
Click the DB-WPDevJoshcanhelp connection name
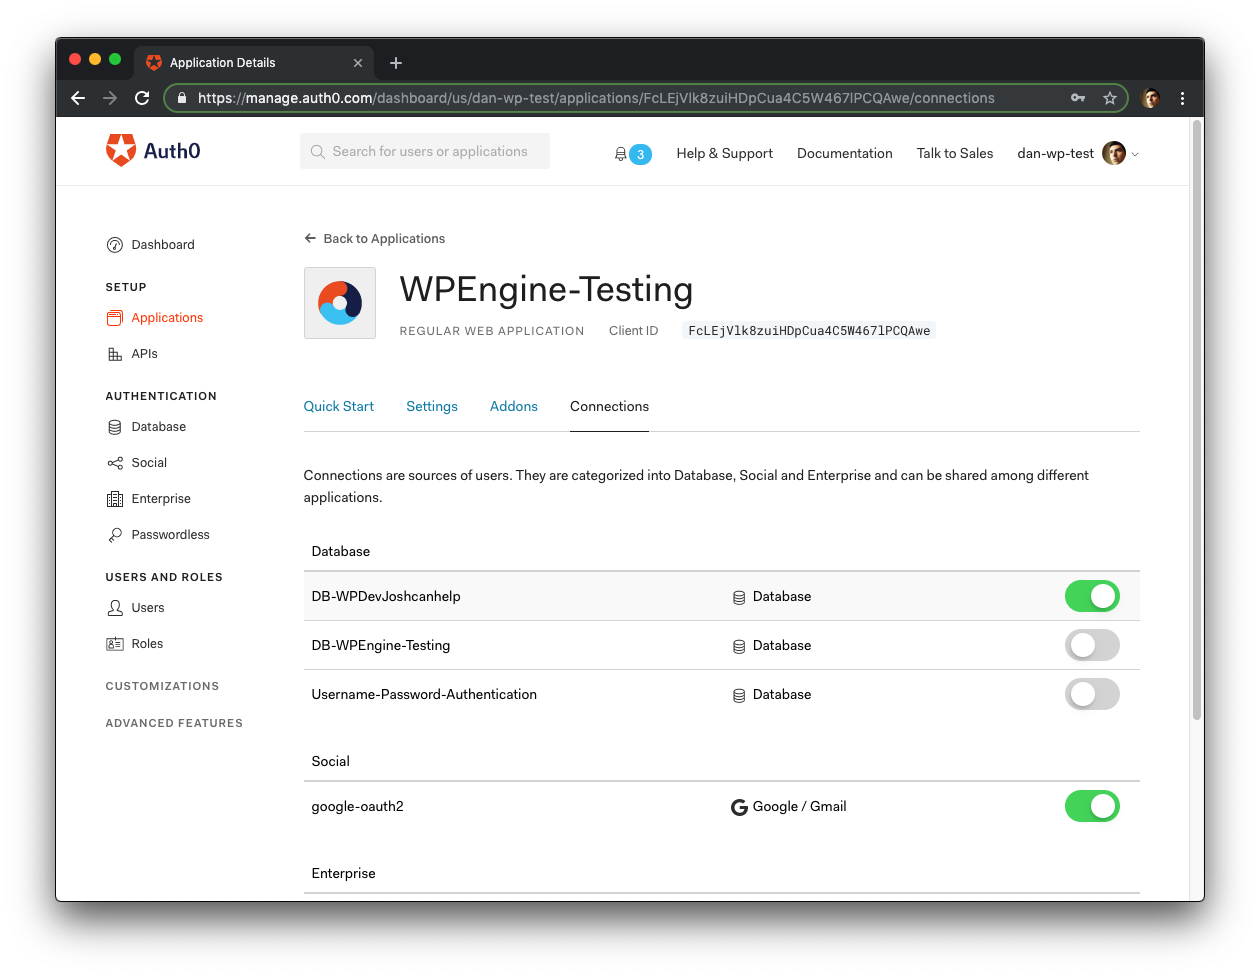tap(386, 597)
